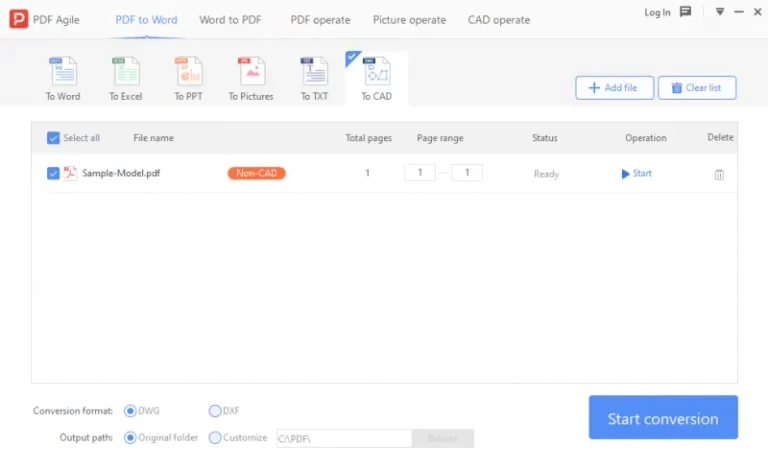Click the Browse button for output path
Screen dimensions: 768x469
click(443, 439)
